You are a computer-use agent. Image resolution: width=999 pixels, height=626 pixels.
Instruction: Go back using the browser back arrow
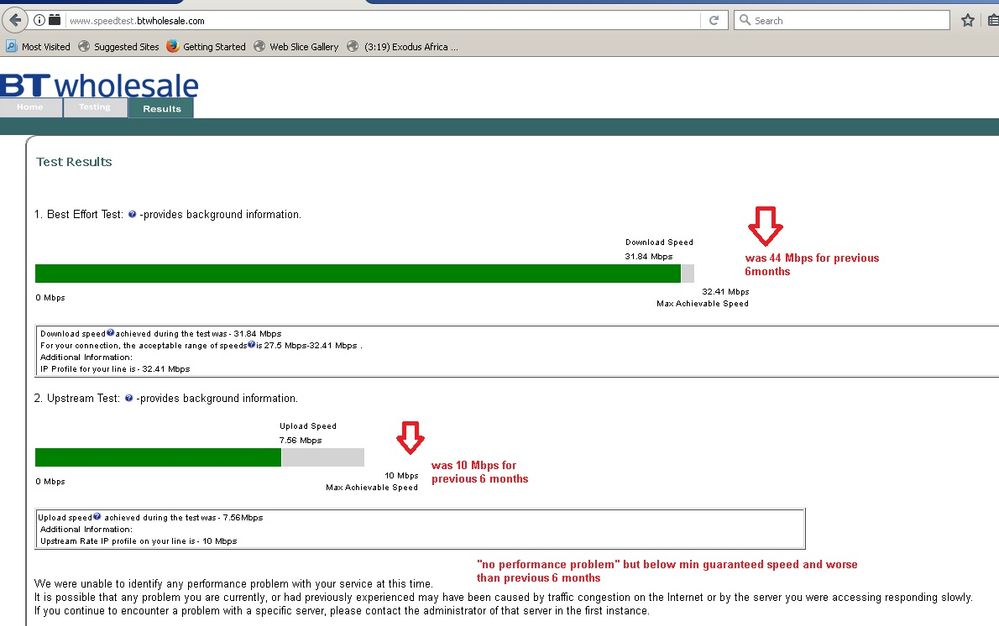pyautogui.click(x=15, y=20)
